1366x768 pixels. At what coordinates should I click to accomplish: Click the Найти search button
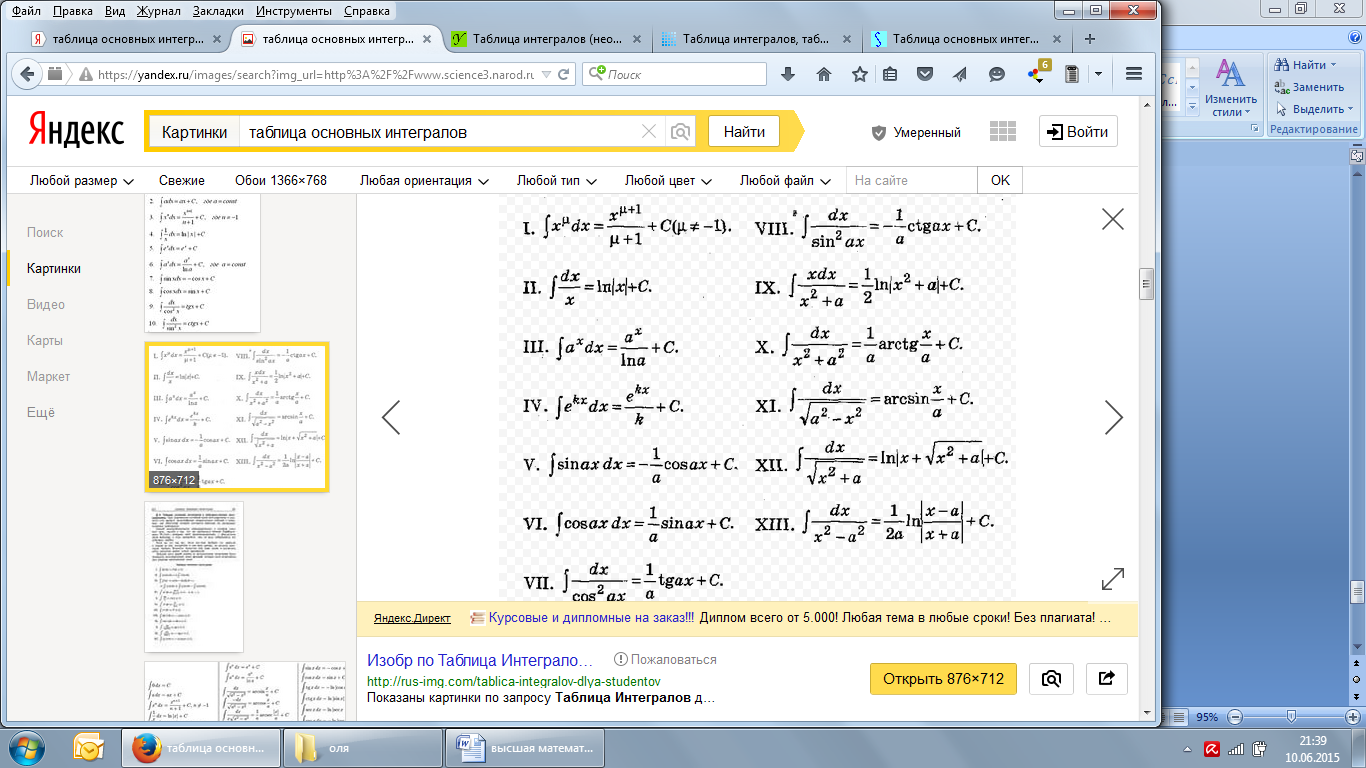(x=744, y=132)
